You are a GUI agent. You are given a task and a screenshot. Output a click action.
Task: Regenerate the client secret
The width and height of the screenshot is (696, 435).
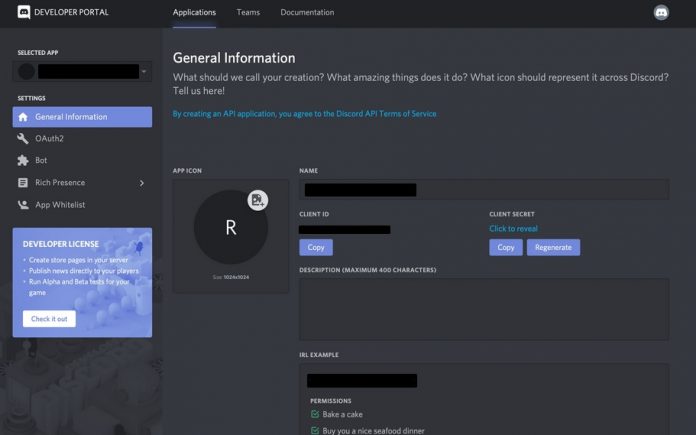tap(553, 247)
